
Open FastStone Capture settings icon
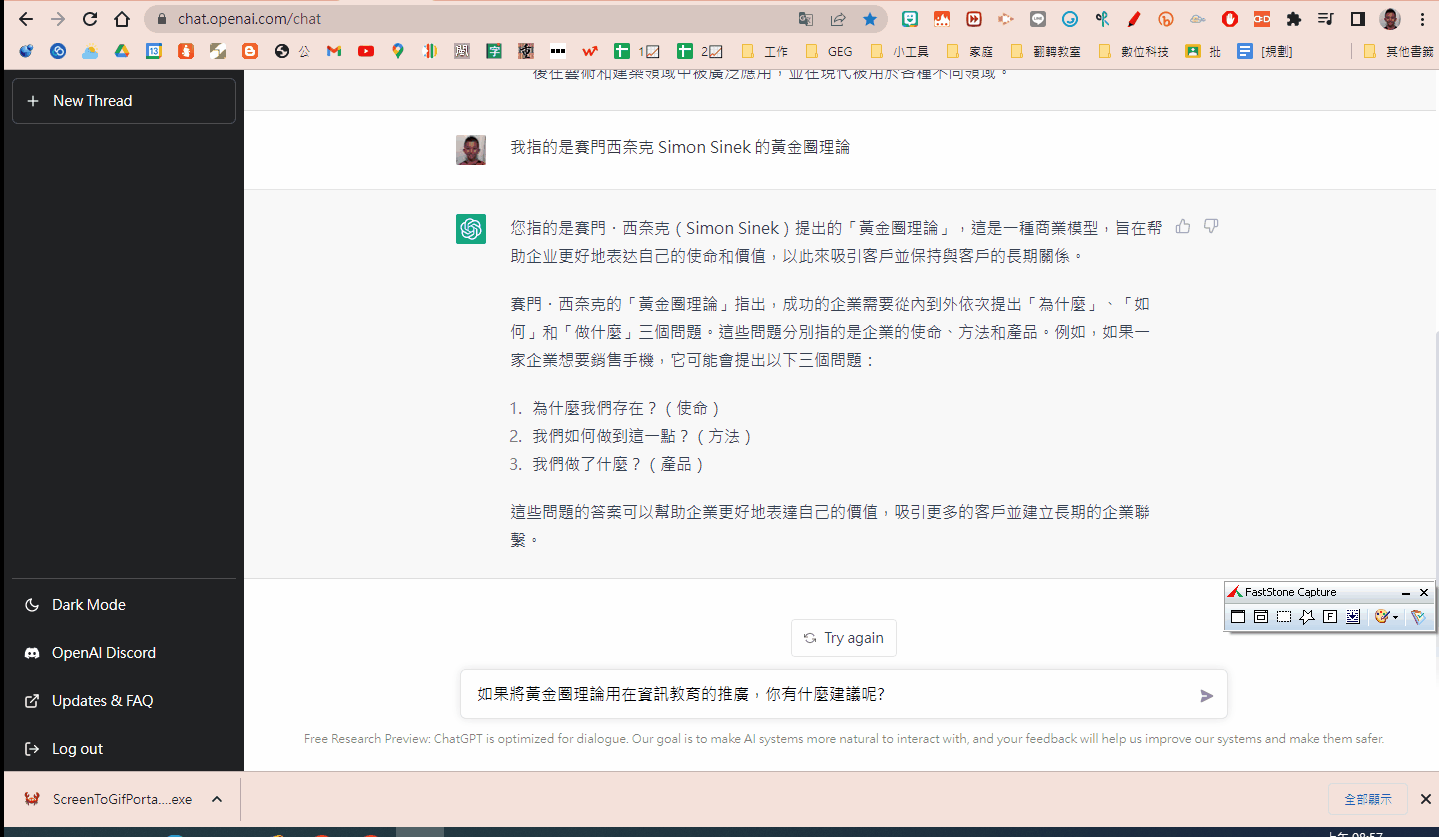tap(1417, 617)
